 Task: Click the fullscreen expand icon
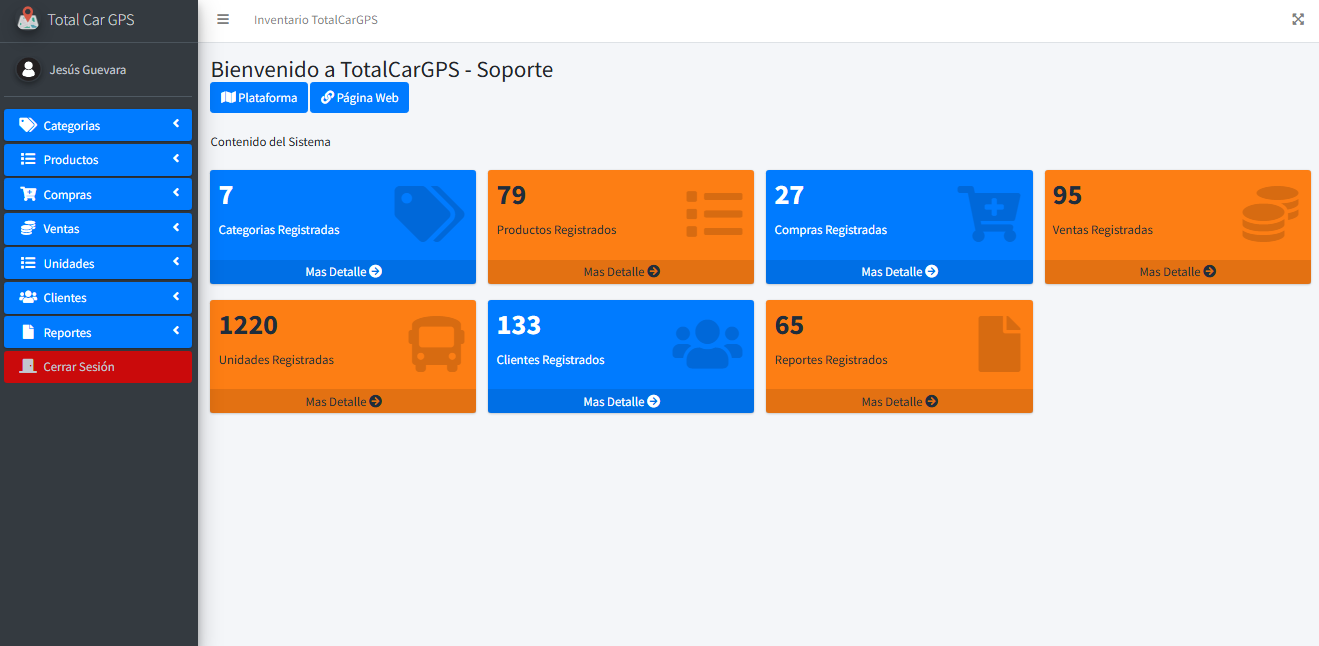tap(1298, 19)
